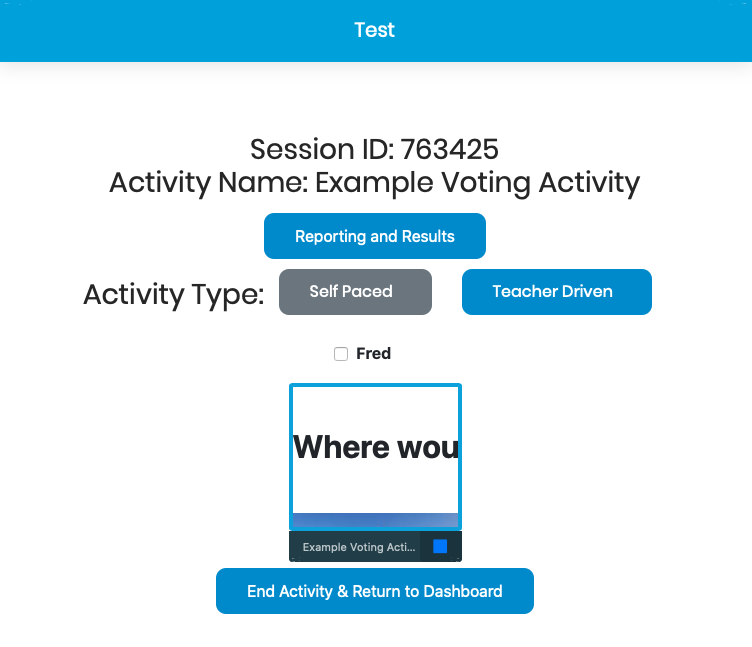Switch activity type to Self Paced

tap(355, 292)
